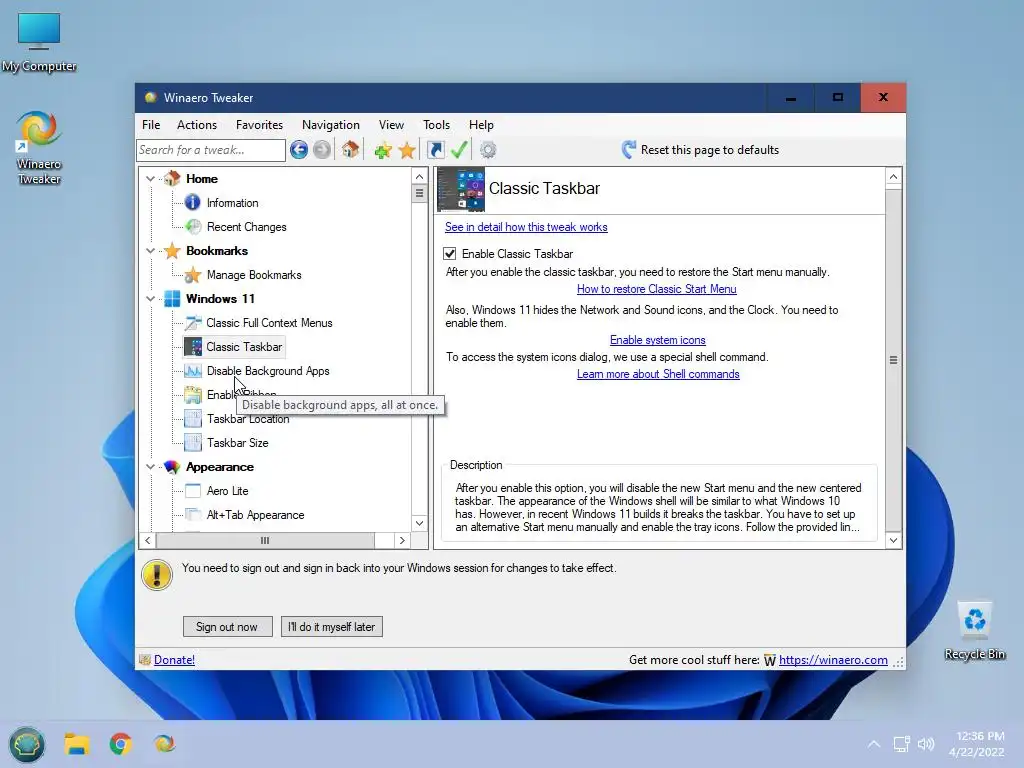Click tree horizontal scroll right arrow
1024x768 pixels.
[x=402, y=541]
